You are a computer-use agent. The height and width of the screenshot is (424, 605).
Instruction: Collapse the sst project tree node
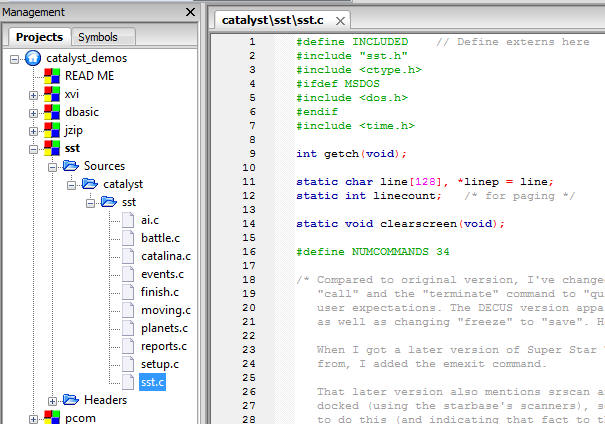tap(33, 148)
